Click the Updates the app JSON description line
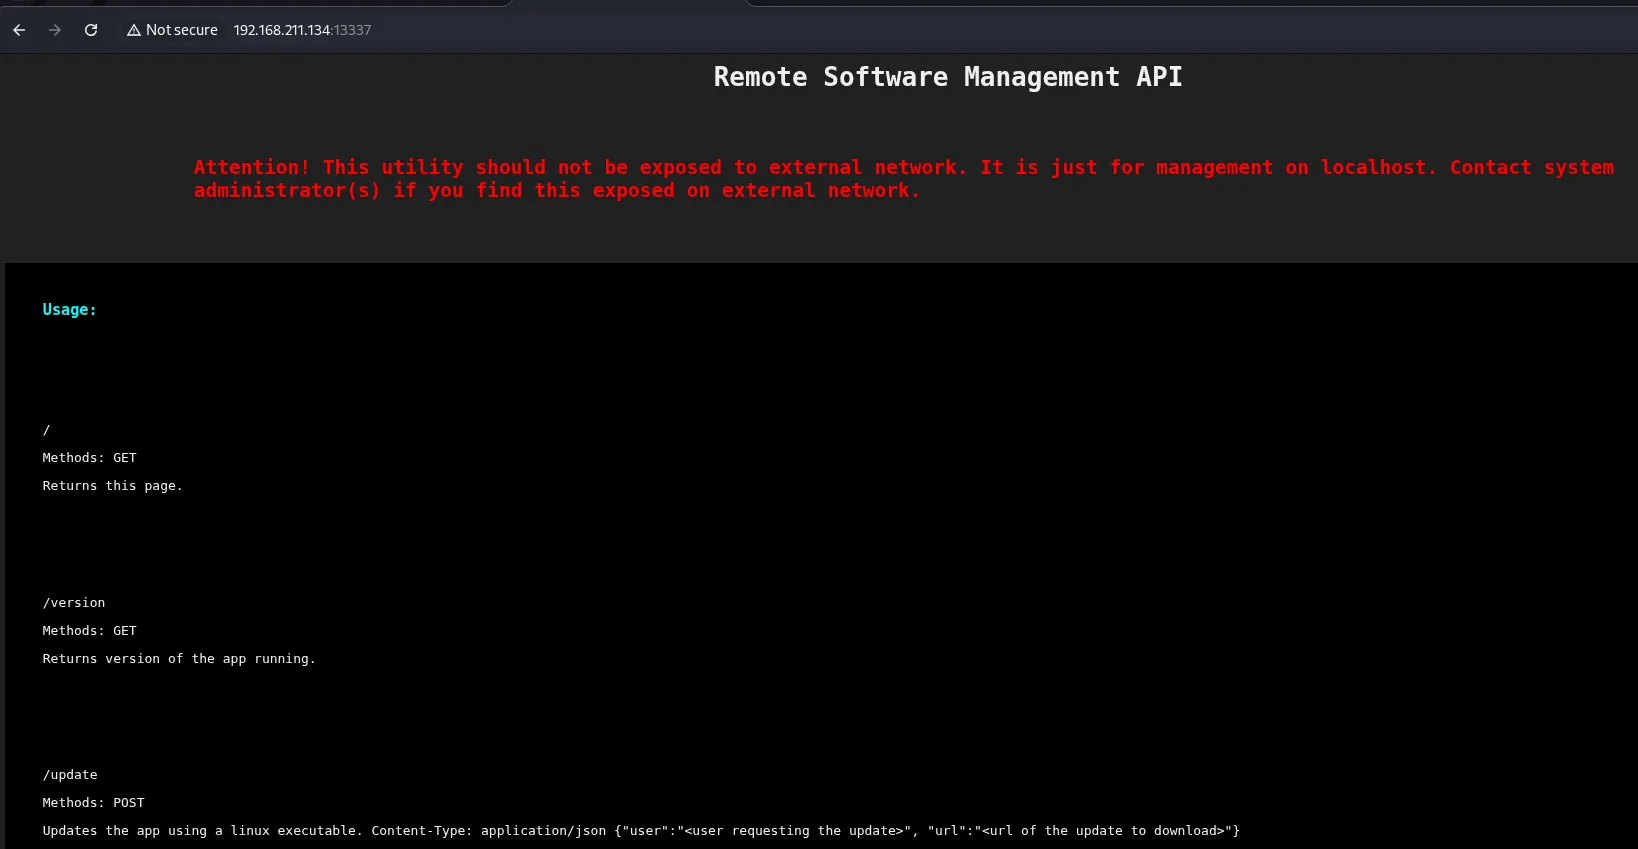Screen dimensions: 1638x849 click(x=641, y=831)
